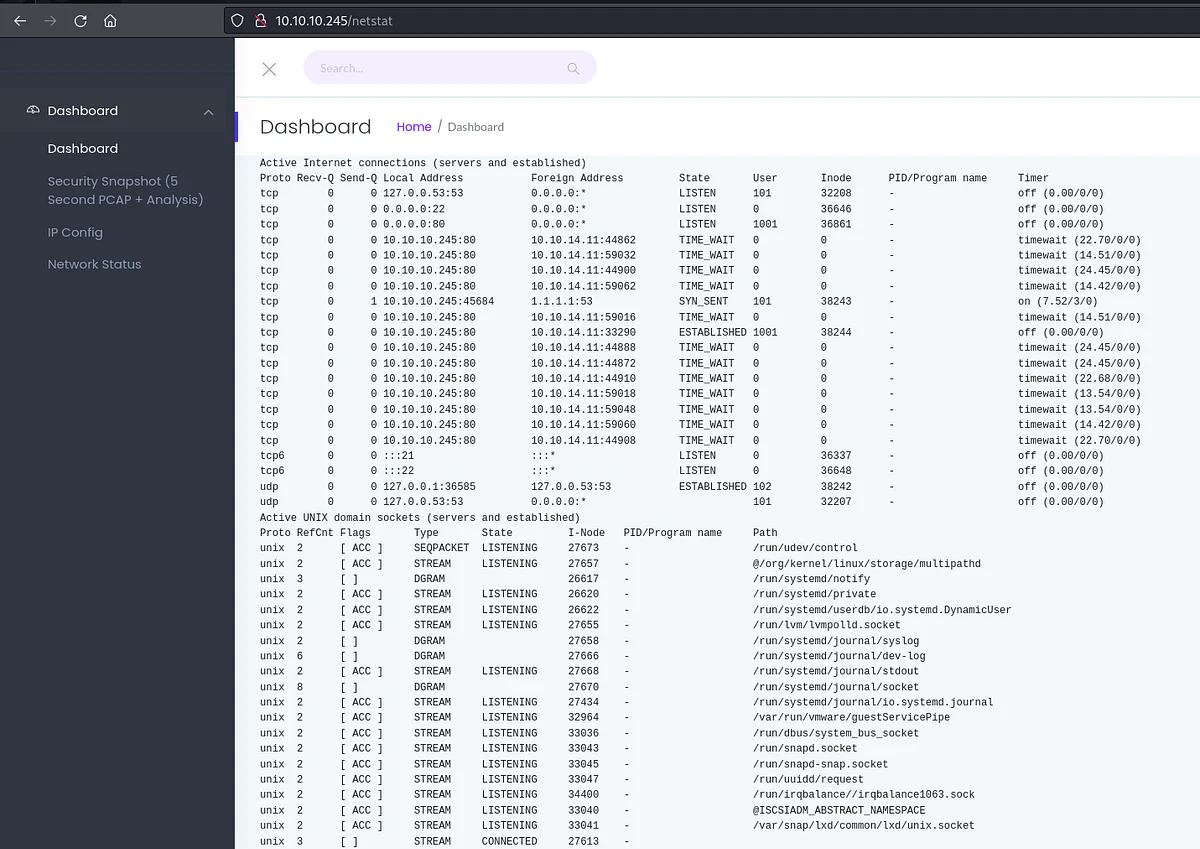The image size is (1200, 849).
Task: Click path /run/irqbalance//irqbalance1063.sock
Action: (x=864, y=795)
